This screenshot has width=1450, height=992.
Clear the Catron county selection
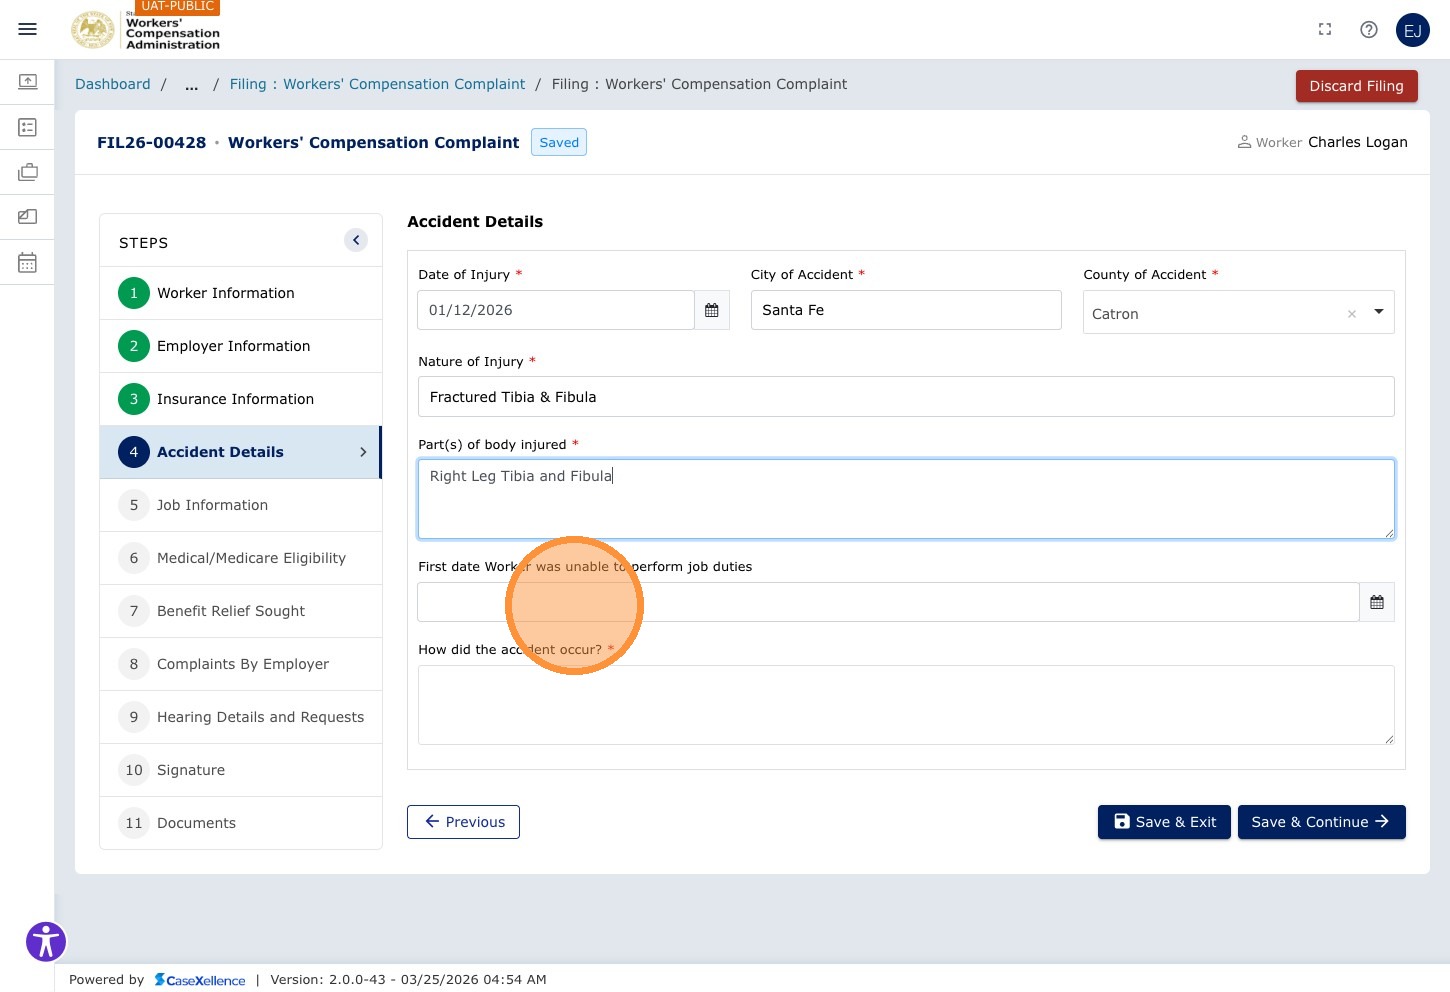[1352, 314]
